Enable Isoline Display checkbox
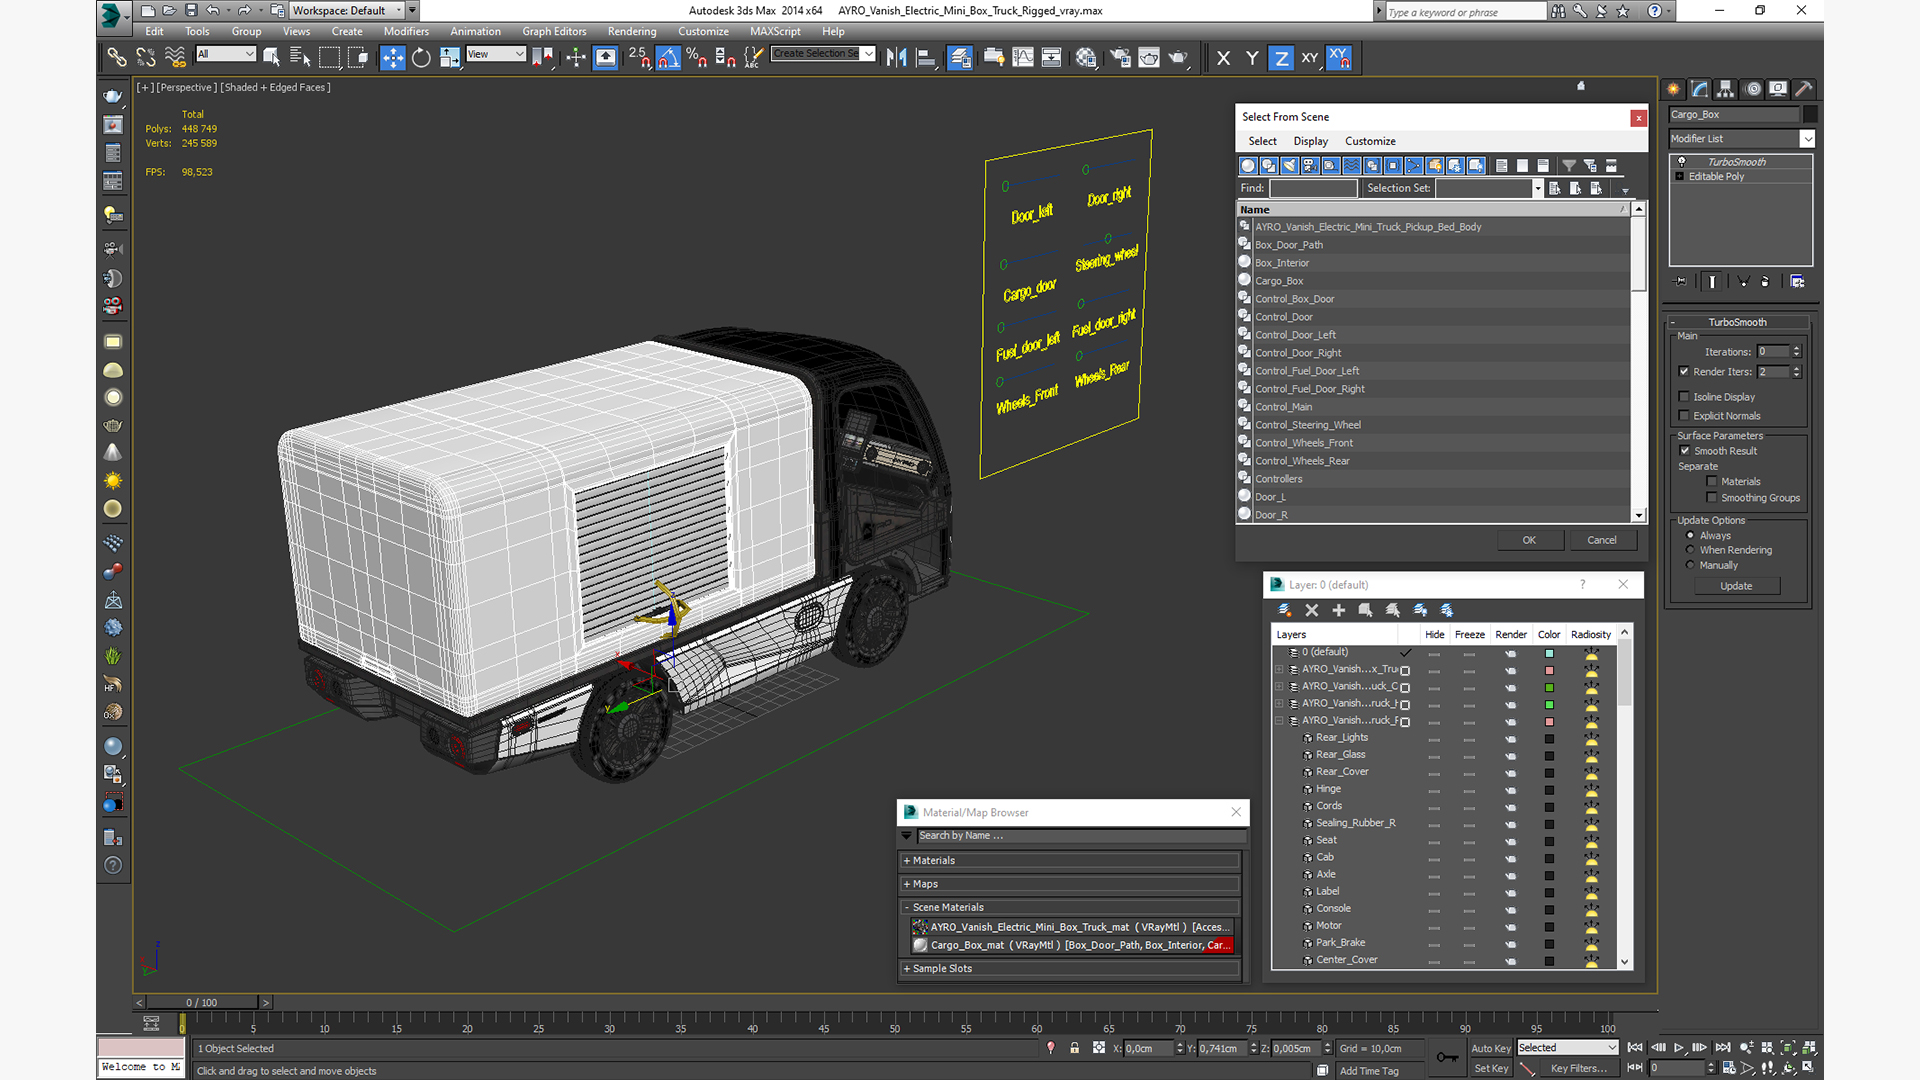 1684,397
